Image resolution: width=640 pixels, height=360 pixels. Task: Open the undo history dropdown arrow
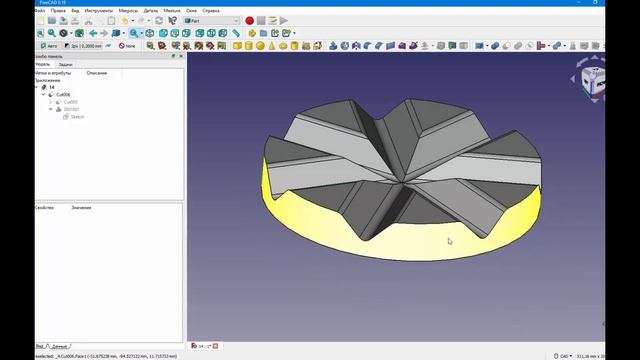pyautogui.click(x=133, y=20)
